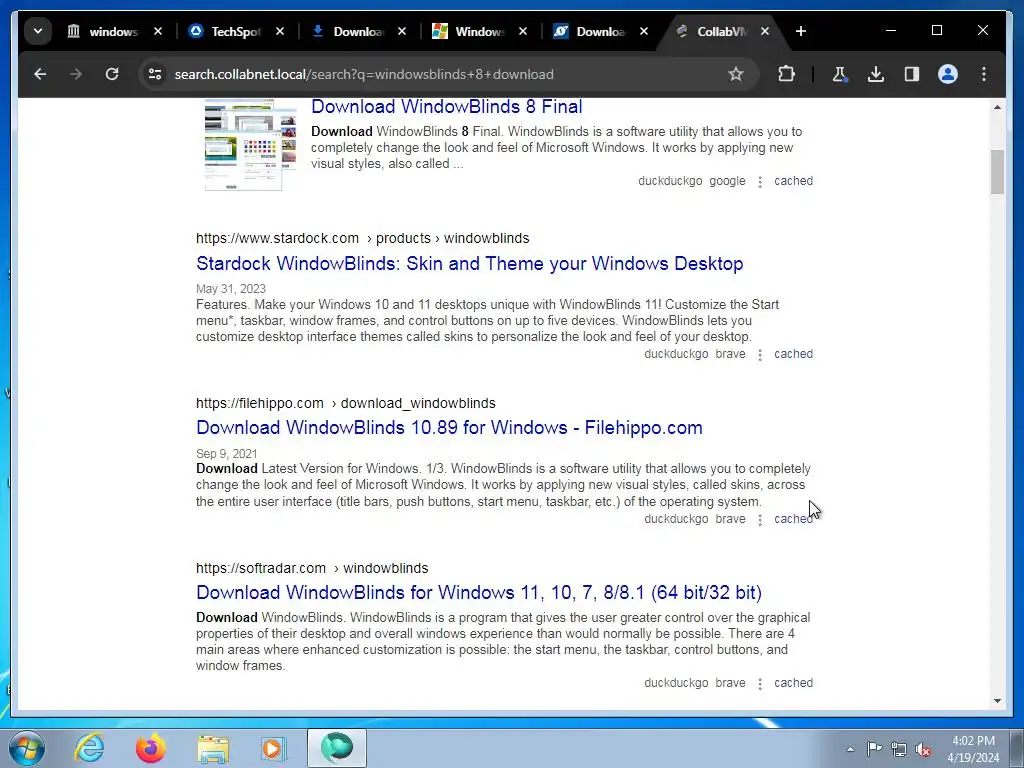
Task: Open Windows Explorer folder from taskbar
Action: (x=213, y=748)
